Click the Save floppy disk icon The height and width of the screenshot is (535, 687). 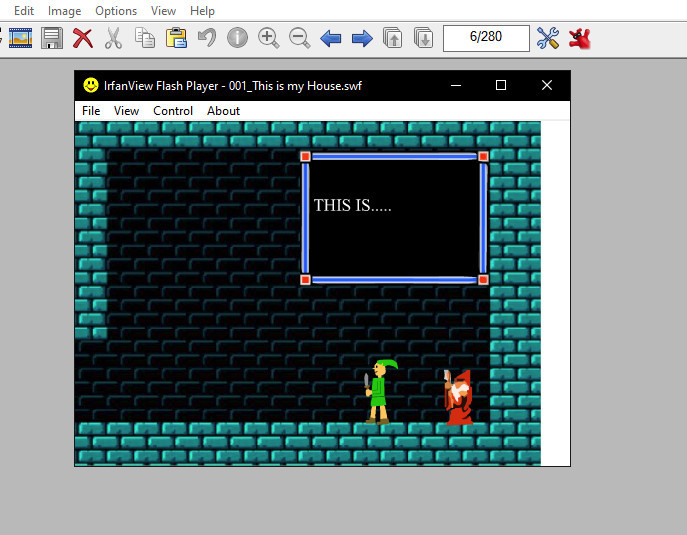click(52, 38)
